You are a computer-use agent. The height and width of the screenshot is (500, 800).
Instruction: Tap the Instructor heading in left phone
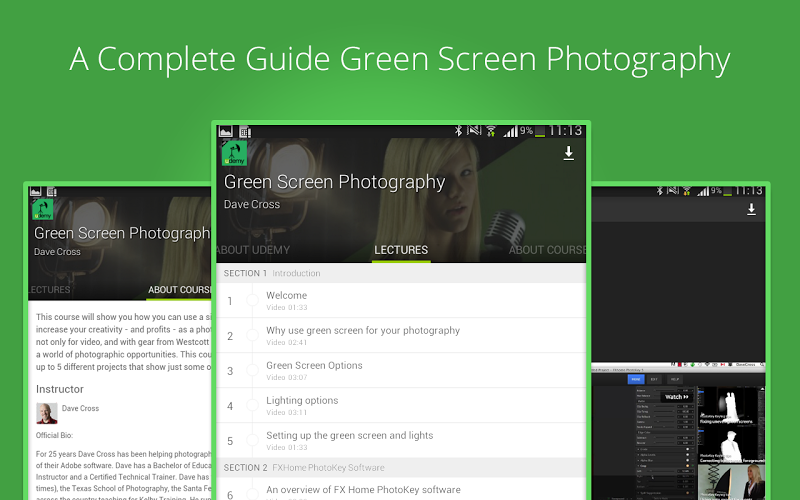pyautogui.click(x=60, y=389)
